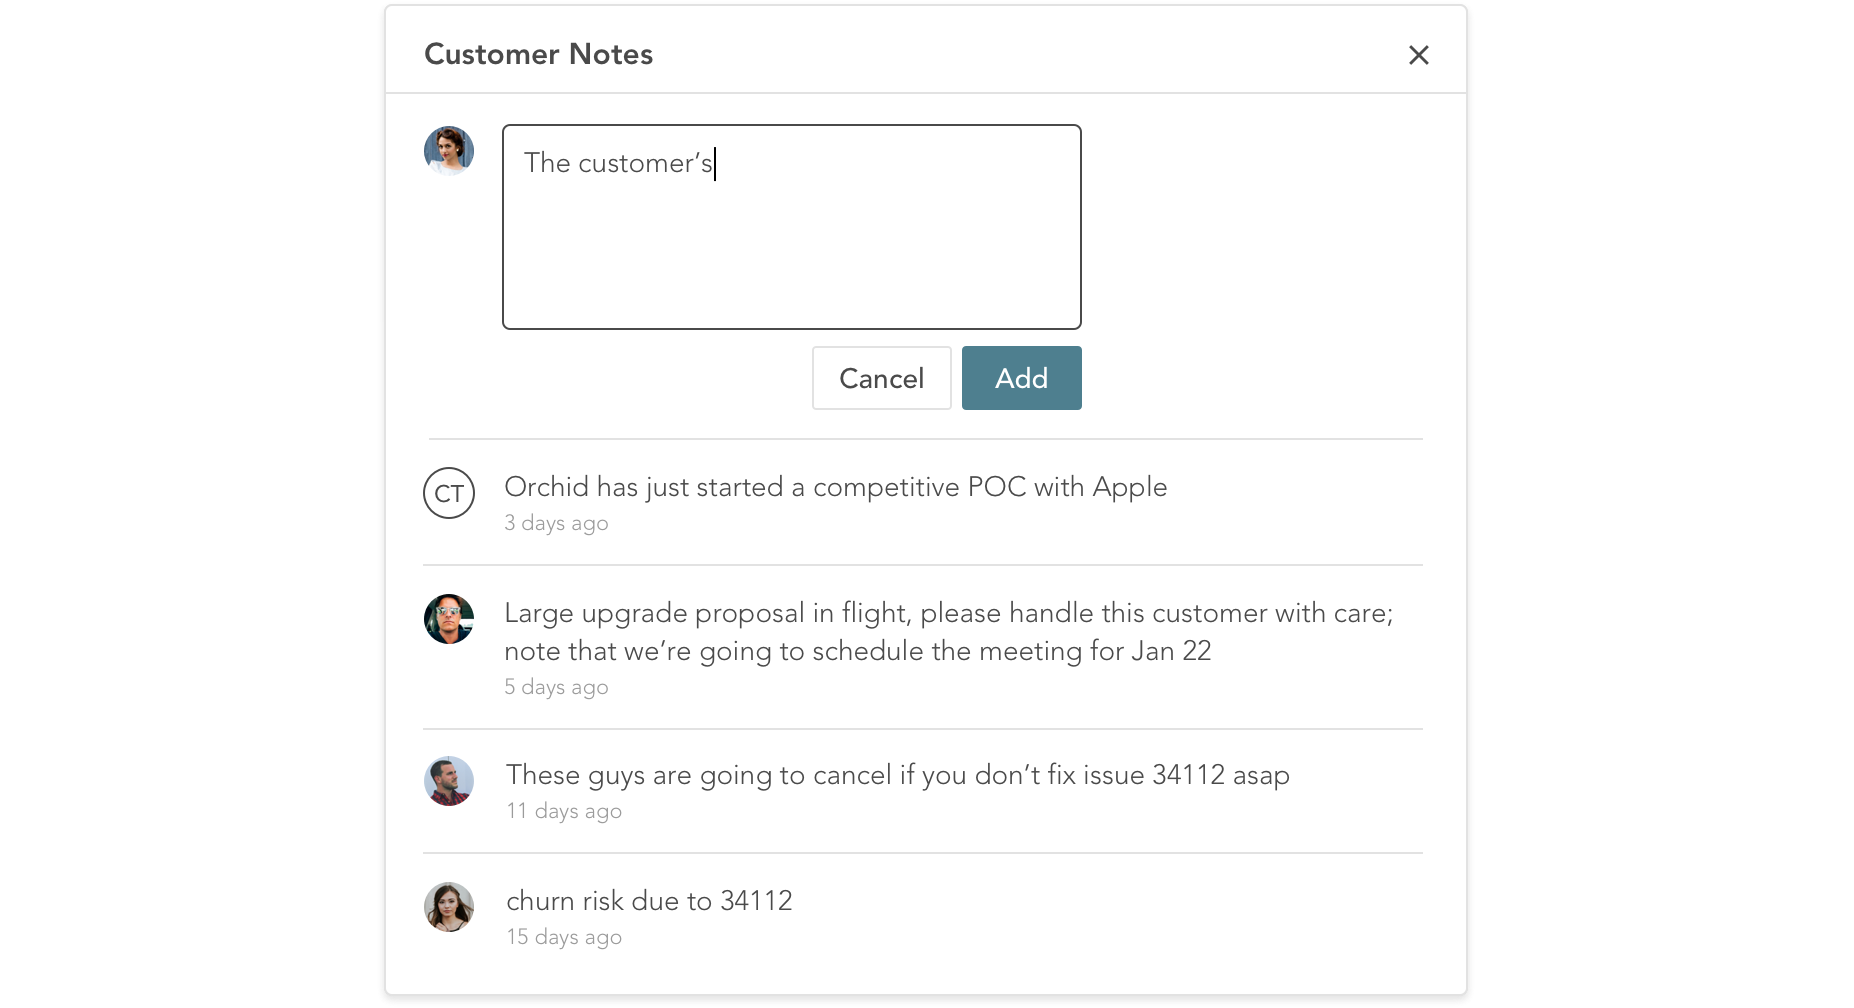Click the current user's avatar beside text box

click(x=449, y=151)
